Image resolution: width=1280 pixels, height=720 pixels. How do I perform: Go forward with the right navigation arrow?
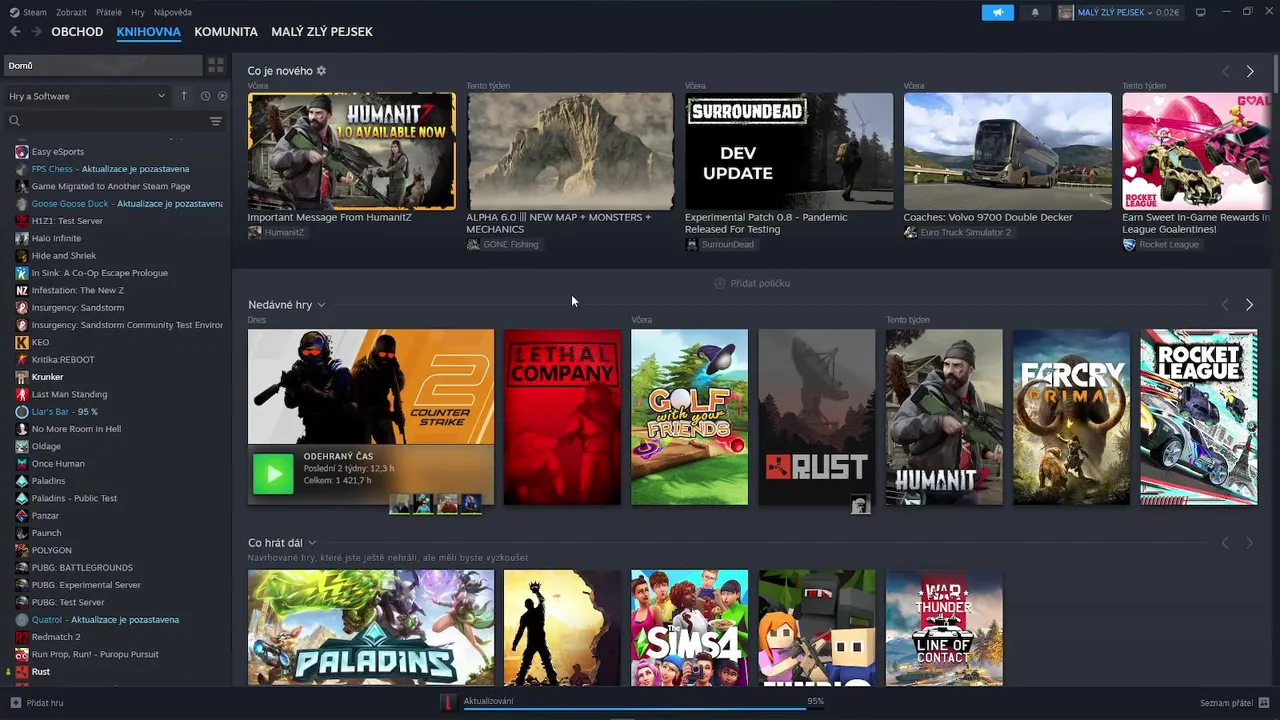37,32
